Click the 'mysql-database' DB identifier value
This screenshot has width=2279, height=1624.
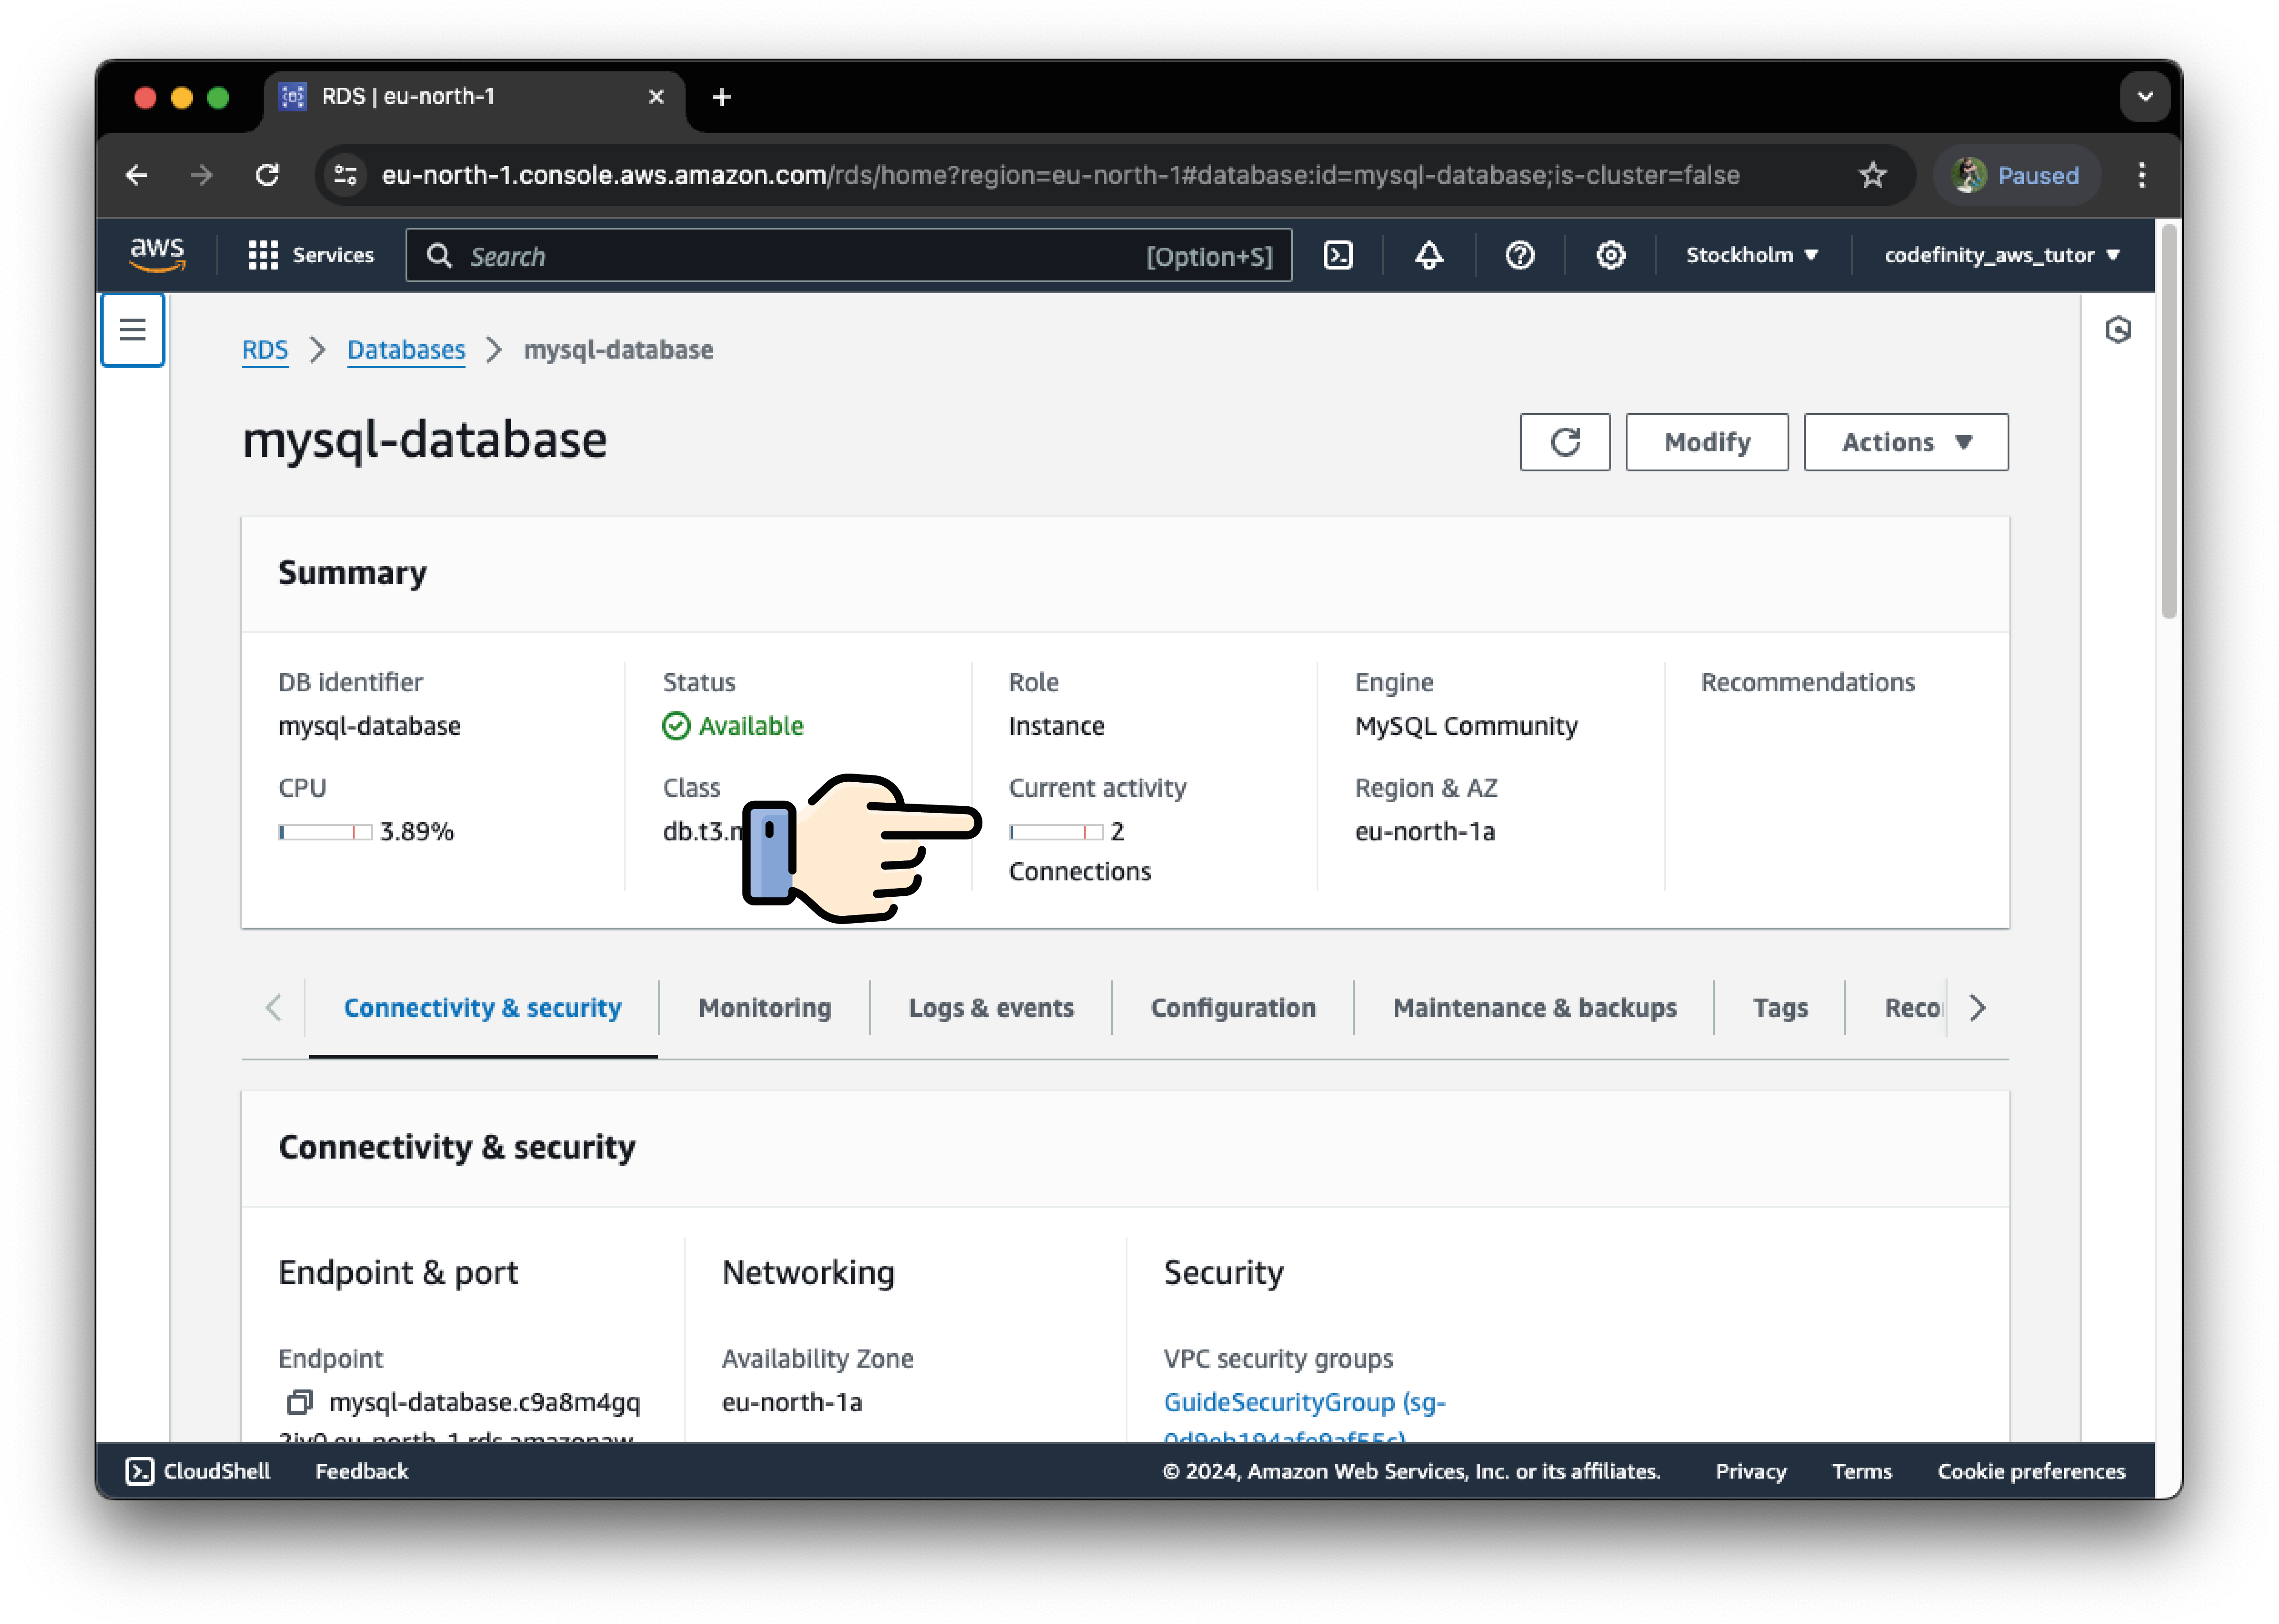tap(369, 726)
